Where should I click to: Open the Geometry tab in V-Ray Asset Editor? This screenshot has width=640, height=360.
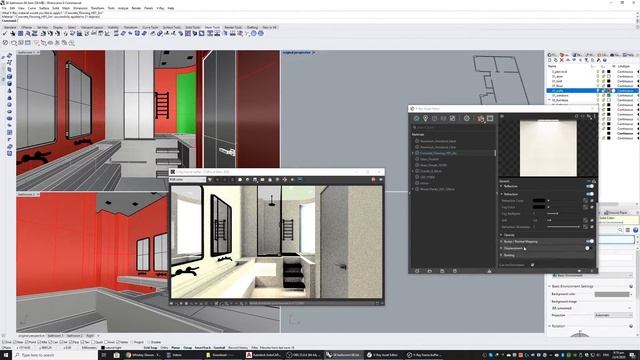434,118
